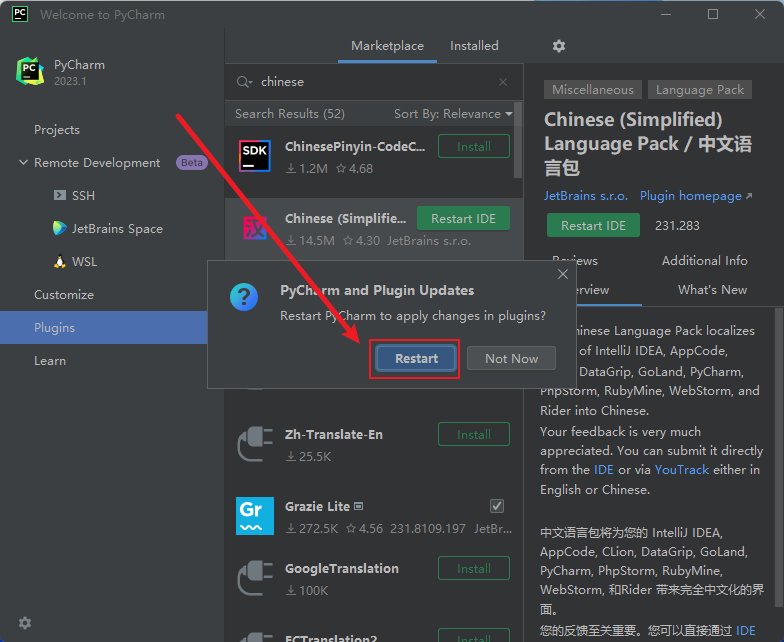784x642 pixels.
Task: Click version number 231.283
Action: 677,226
